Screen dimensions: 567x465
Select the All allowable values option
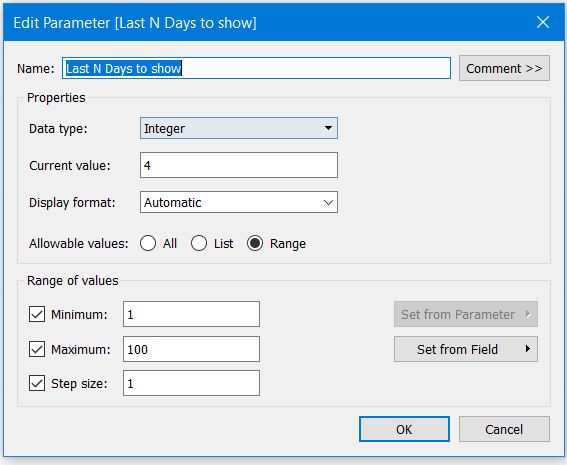tap(148, 243)
